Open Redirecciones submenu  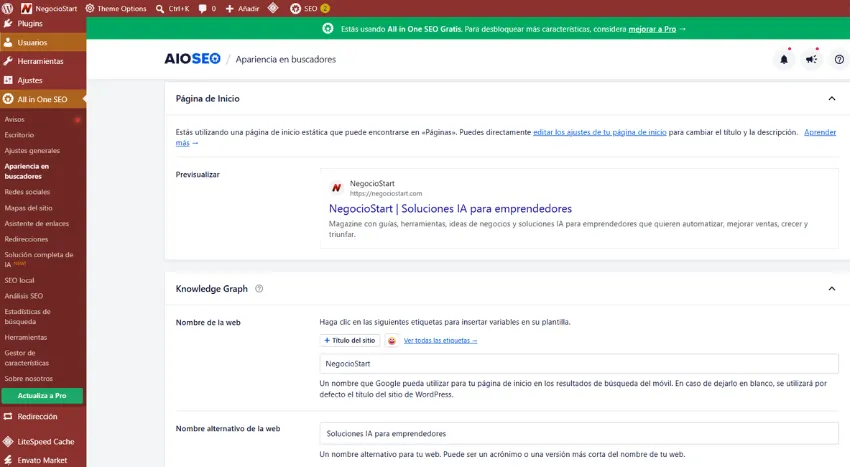pyautogui.click(x=26, y=239)
